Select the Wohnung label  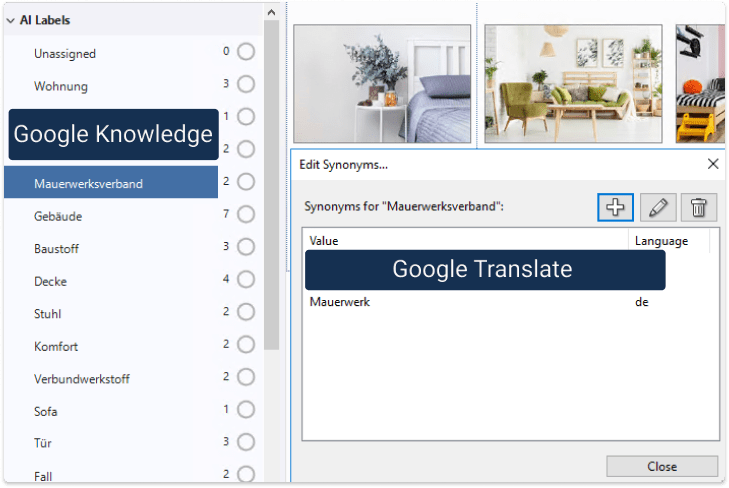(x=60, y=86)
